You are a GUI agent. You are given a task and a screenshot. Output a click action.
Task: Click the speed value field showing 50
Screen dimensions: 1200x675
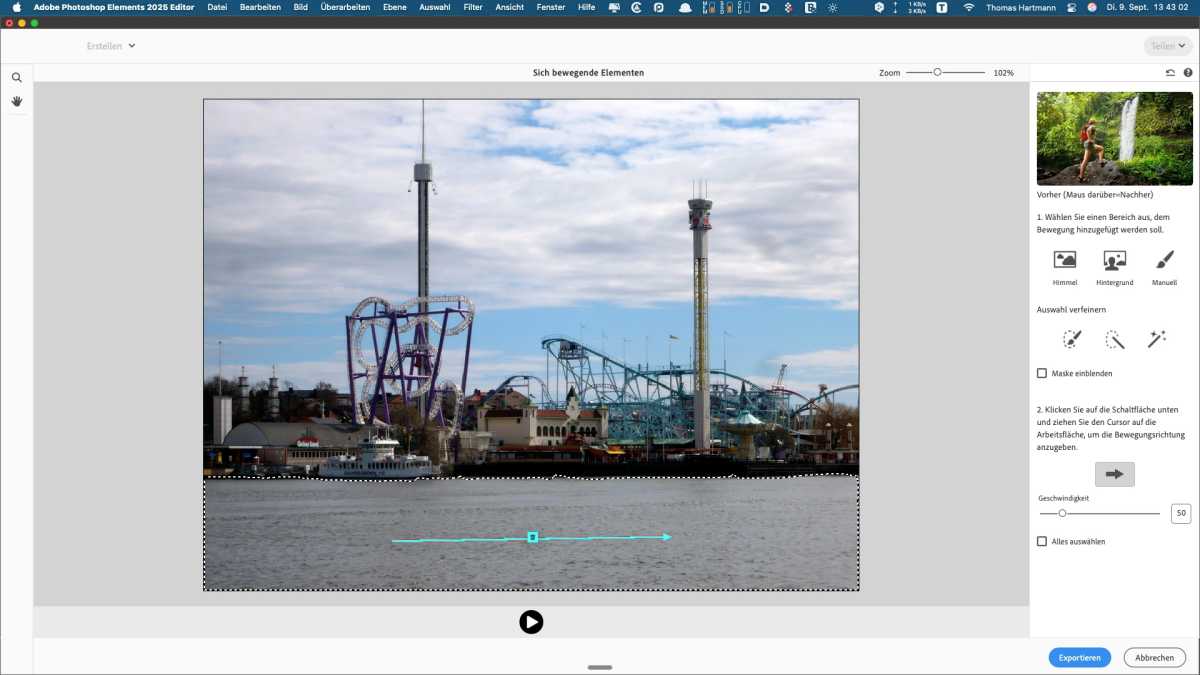[x=1181, y=513]
